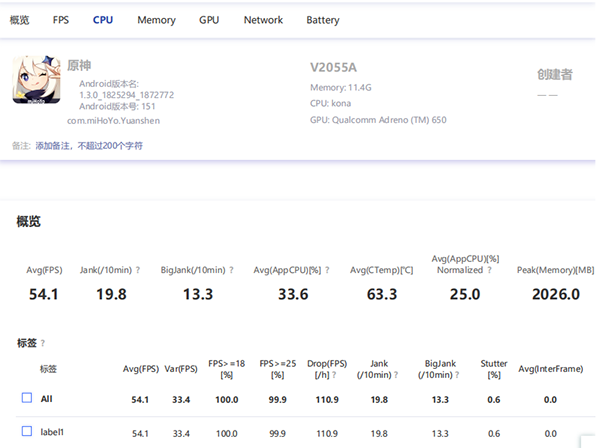Click the Stutter[%] column header
The width and height of the screenshot is (600, 448).
click(x=493, y=369)
